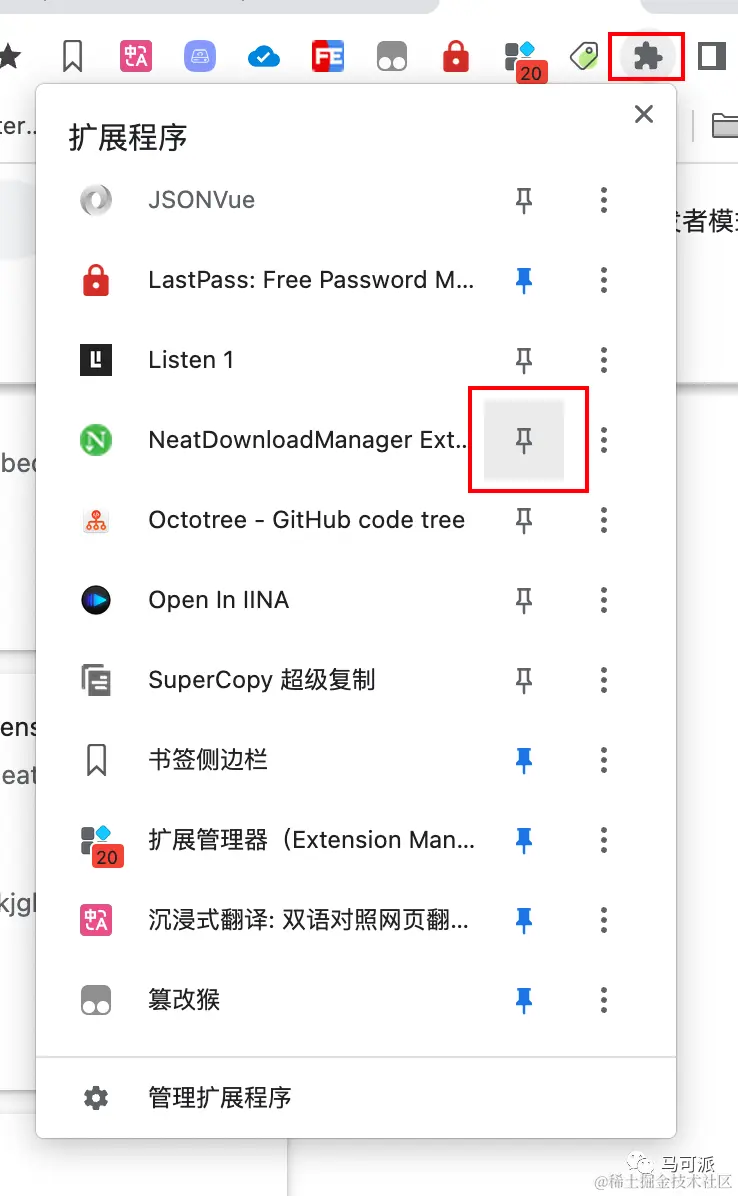Click the LastPass toolbar icon
Viewport: 738px width, 1196px height.
pos(456,56)
